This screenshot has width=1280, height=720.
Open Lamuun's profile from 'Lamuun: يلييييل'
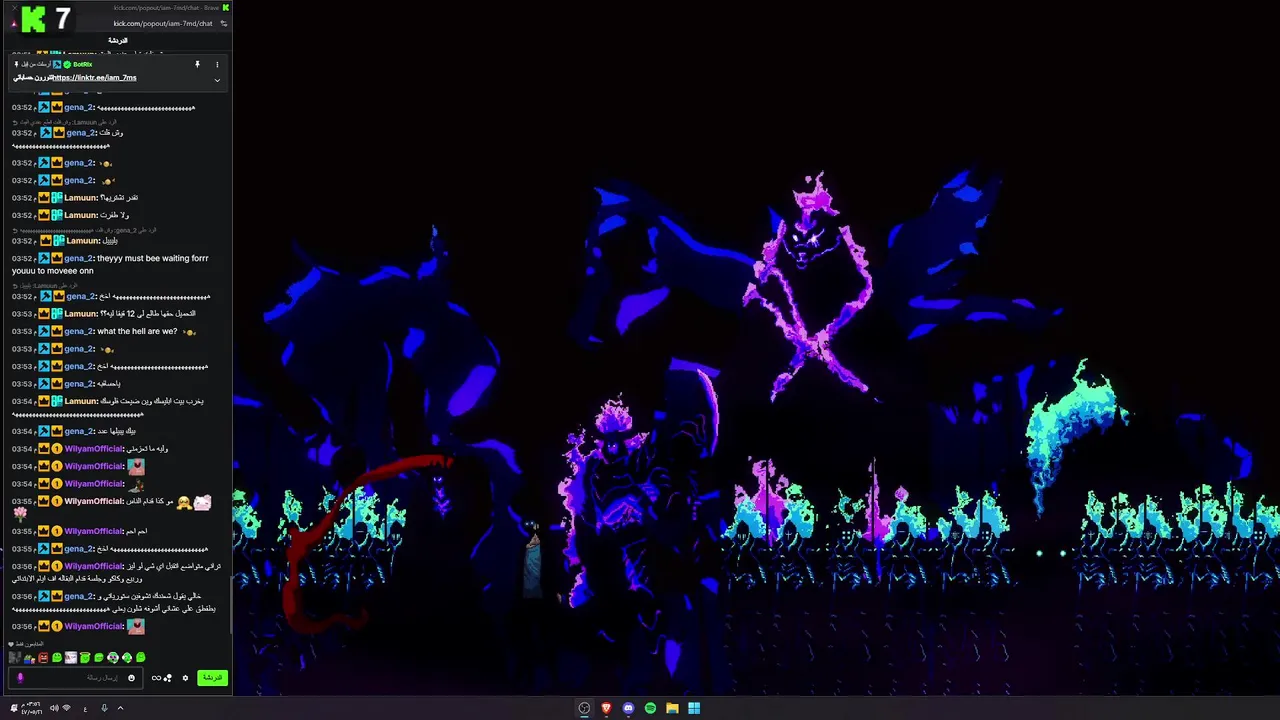[x=81, y=240]
